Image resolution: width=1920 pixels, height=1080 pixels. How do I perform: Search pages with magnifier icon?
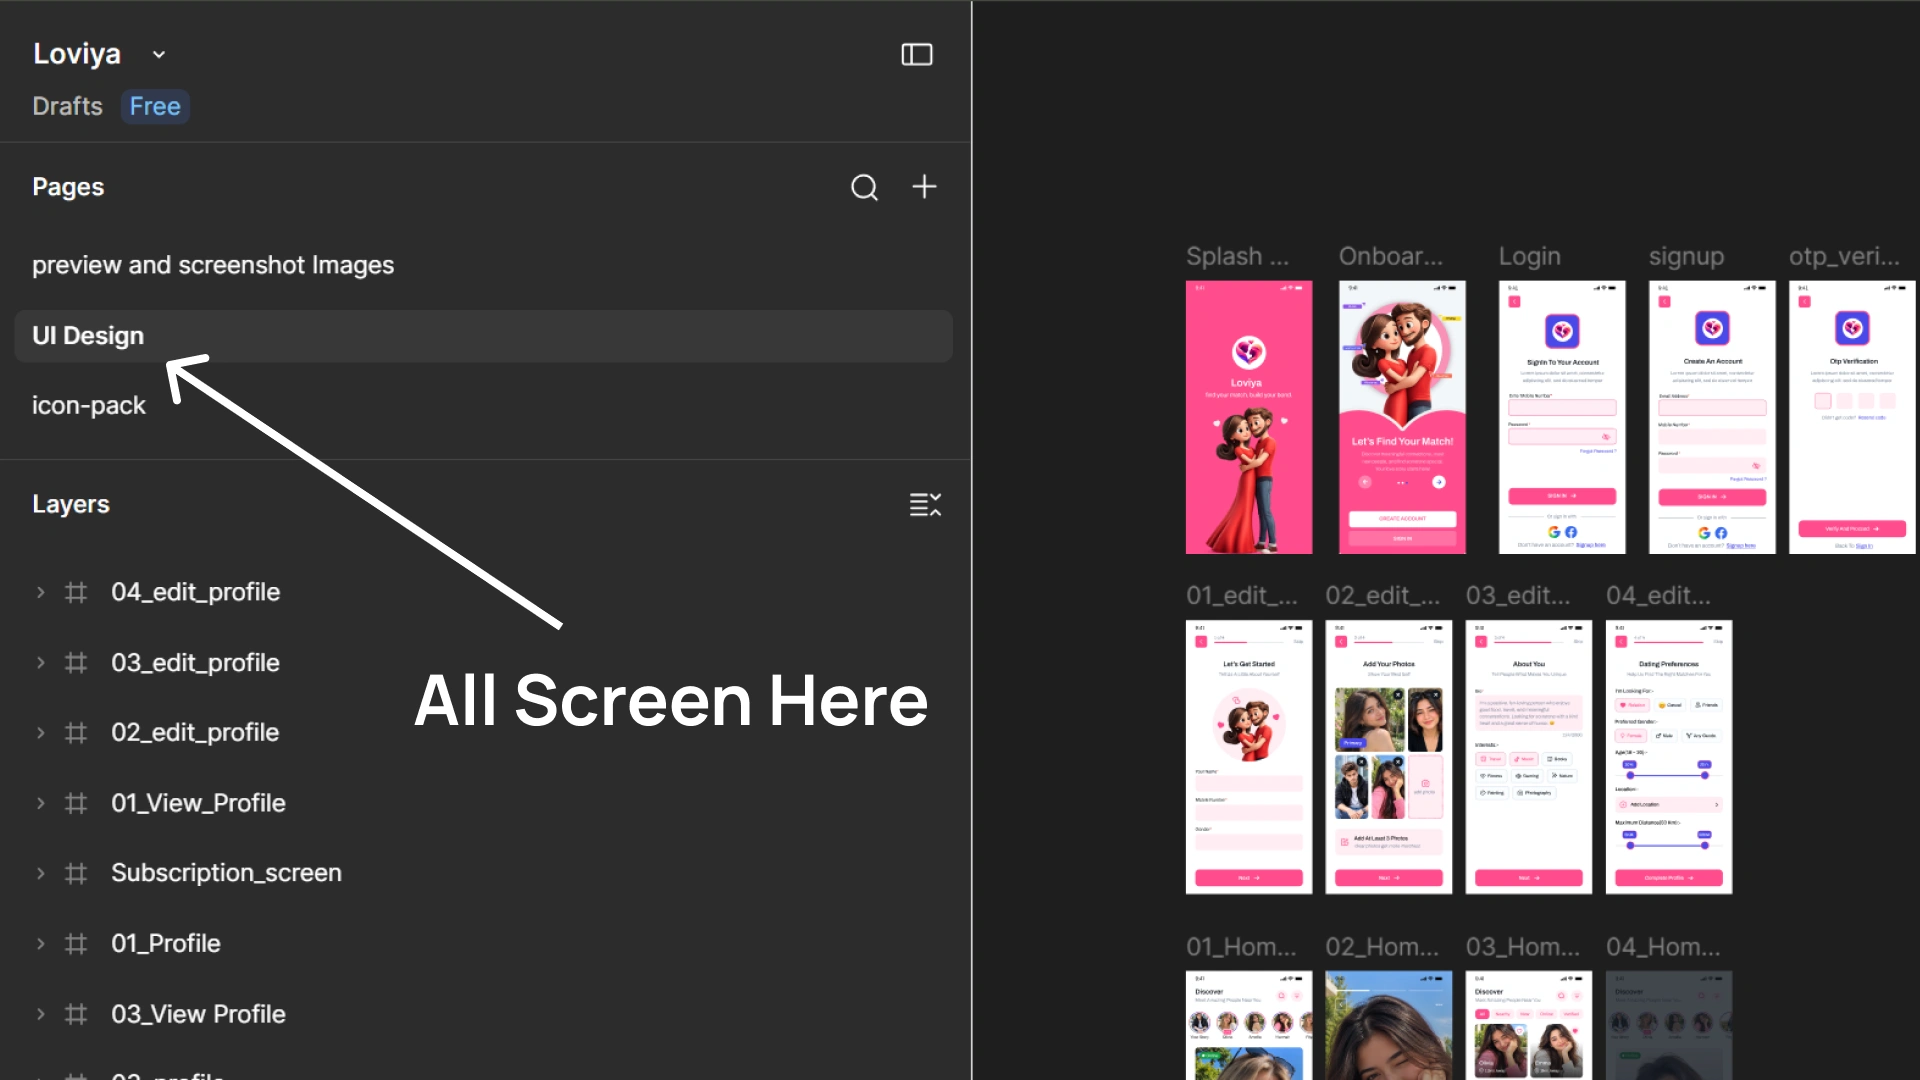point(864,187)
